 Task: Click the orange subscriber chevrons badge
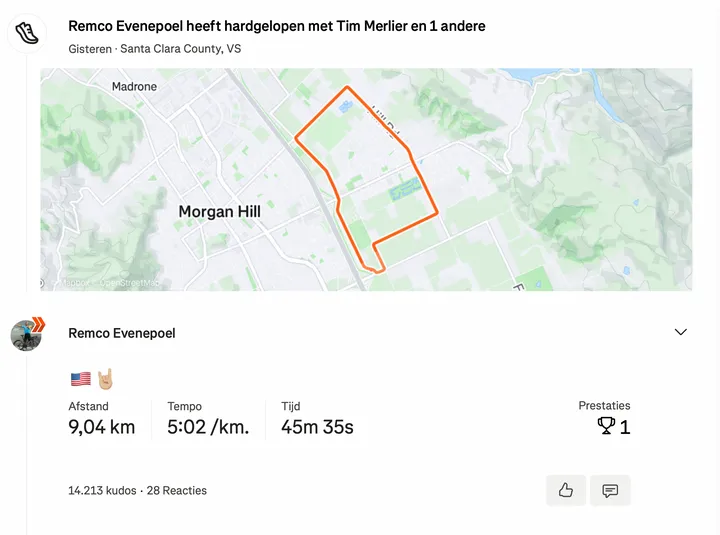[38, 323]
